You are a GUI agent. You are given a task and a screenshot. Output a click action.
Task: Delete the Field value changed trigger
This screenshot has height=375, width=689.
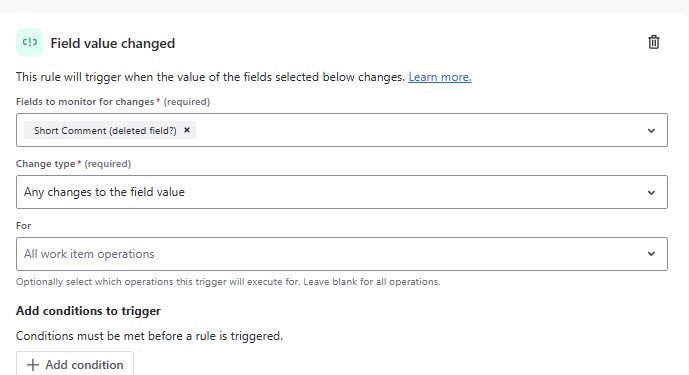pyautogui.click(x=653, y=42)
